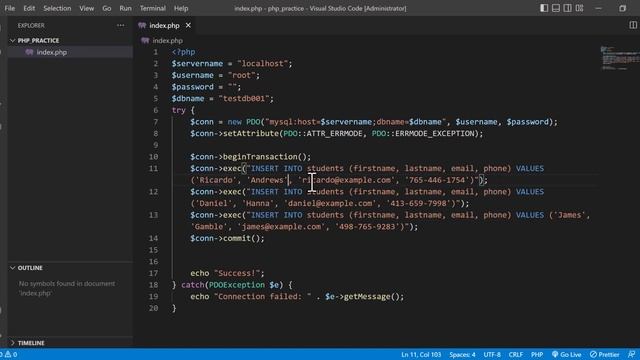Open notifications icon in status bar
The width and height of the screenshot is (640, 360).
coord(631,354)
